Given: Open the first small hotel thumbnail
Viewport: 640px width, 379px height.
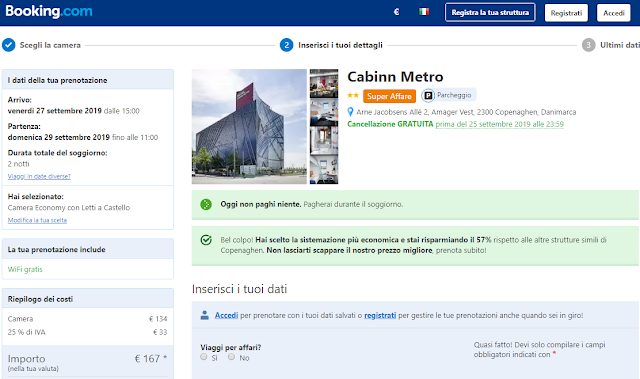Looking at the screenshot, I should tap(324, 83).
